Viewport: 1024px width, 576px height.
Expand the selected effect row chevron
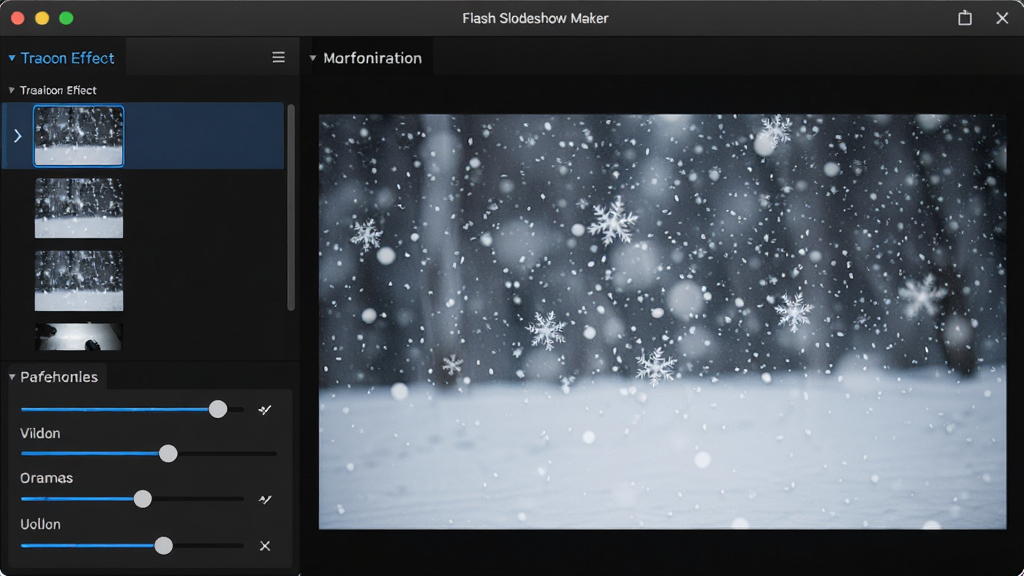18,136
